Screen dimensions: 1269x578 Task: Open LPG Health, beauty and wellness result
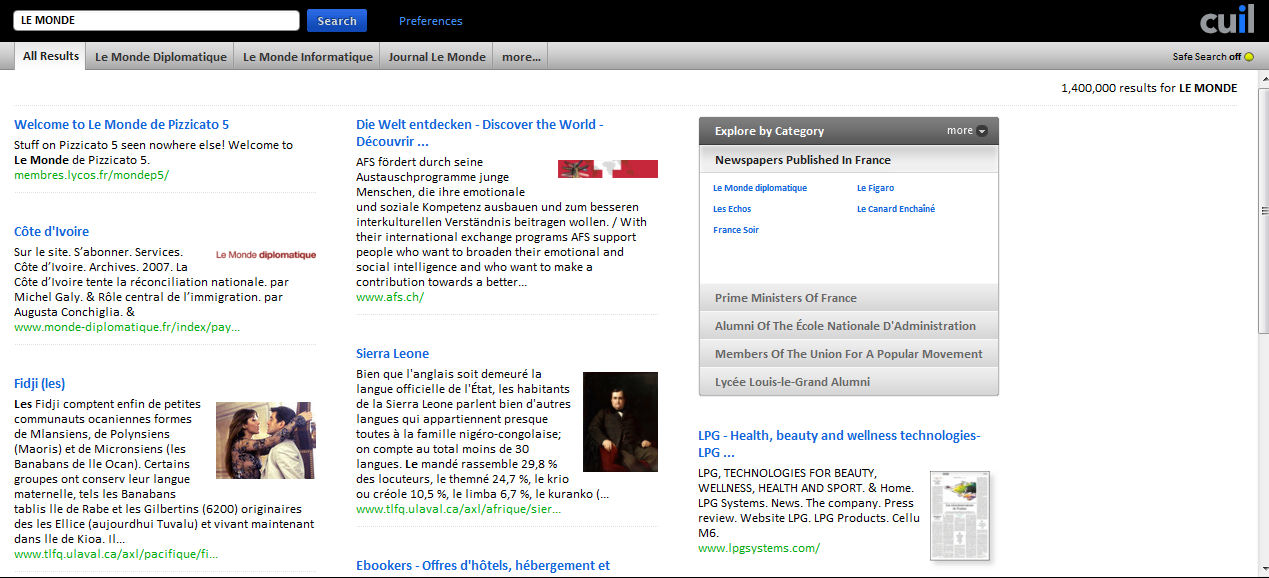(839, 444)
